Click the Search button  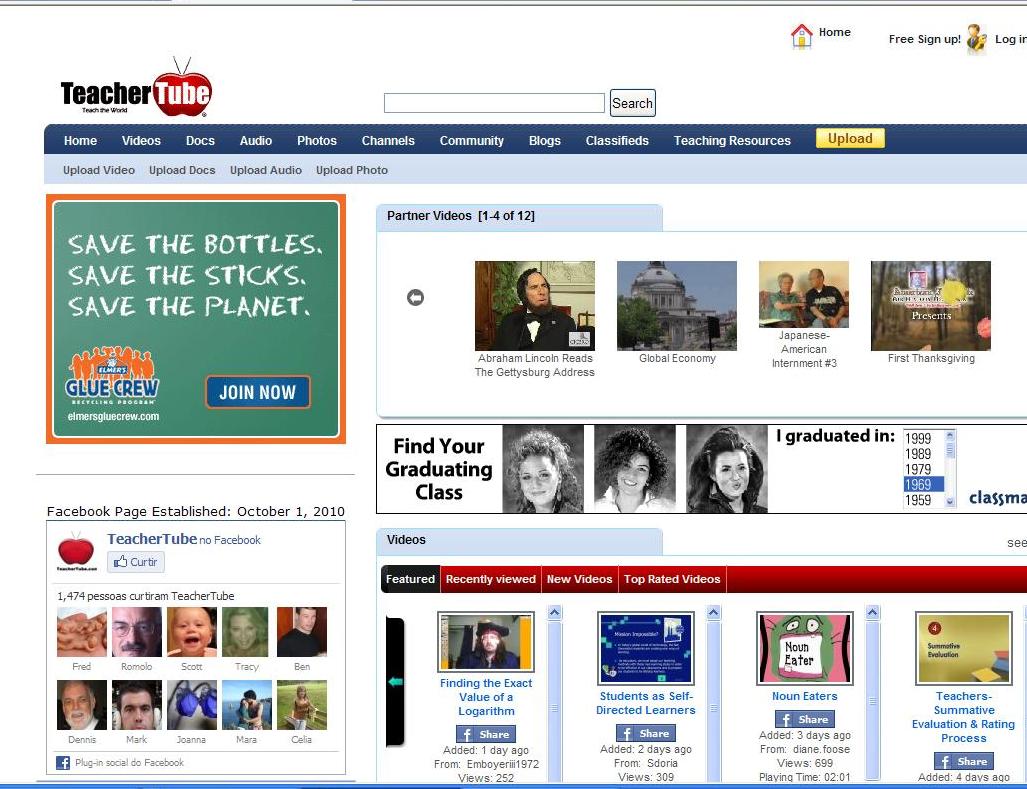pyautogui.click(x=633, y=103)
